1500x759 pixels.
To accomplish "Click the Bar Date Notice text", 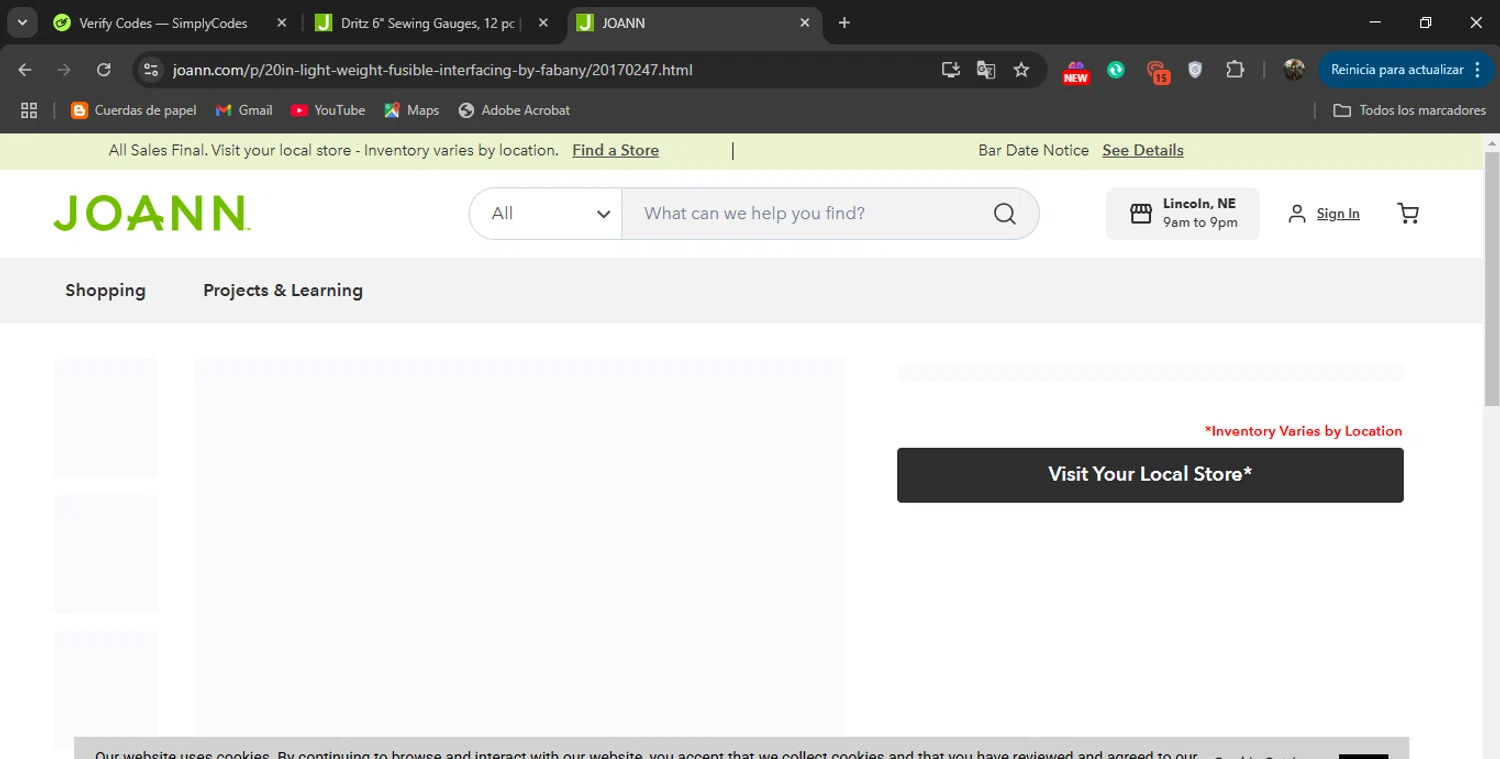I will click(1033, 150).
